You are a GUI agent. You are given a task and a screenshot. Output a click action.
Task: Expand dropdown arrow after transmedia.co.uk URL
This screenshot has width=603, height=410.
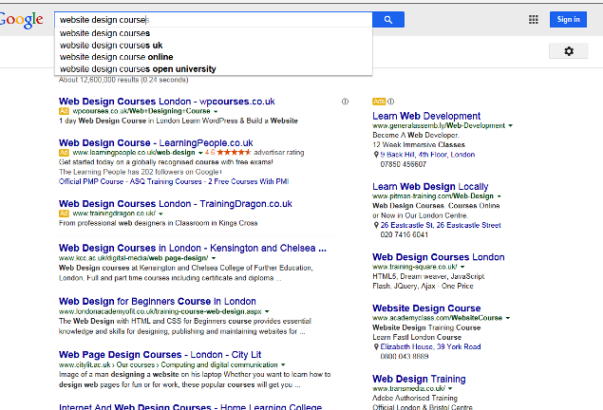click(x=450, y=388)
